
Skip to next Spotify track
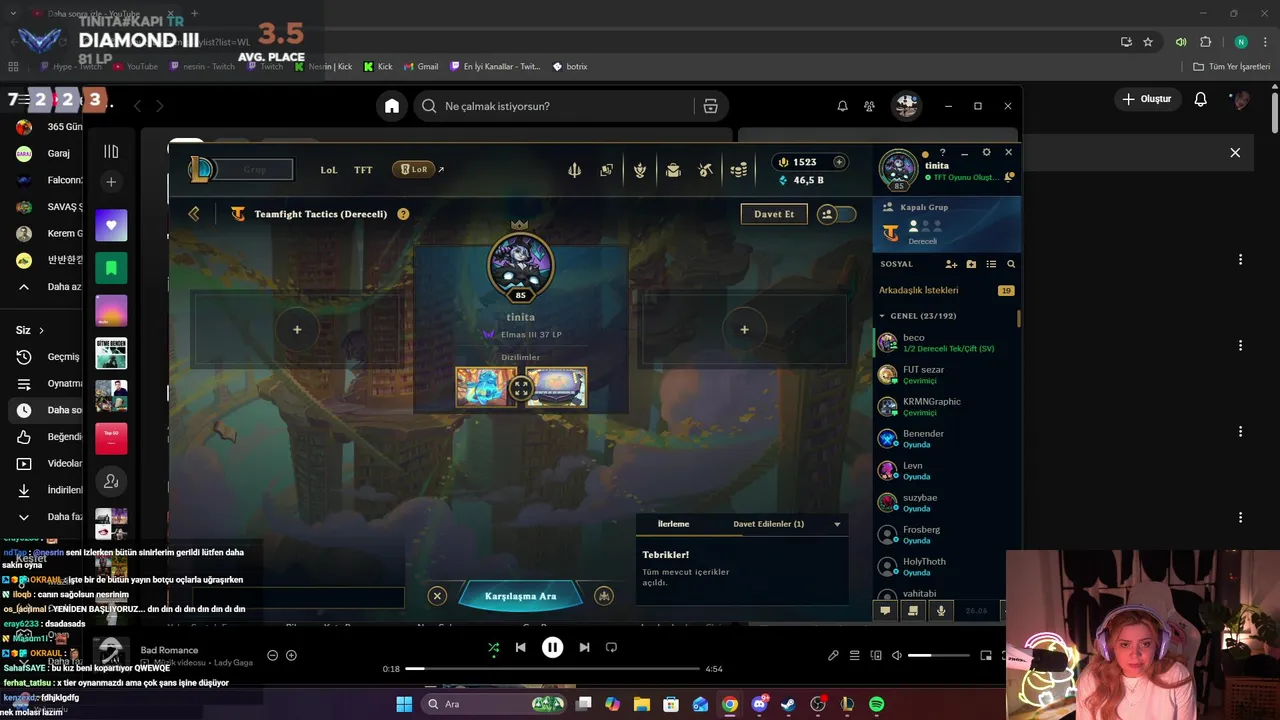584,647
